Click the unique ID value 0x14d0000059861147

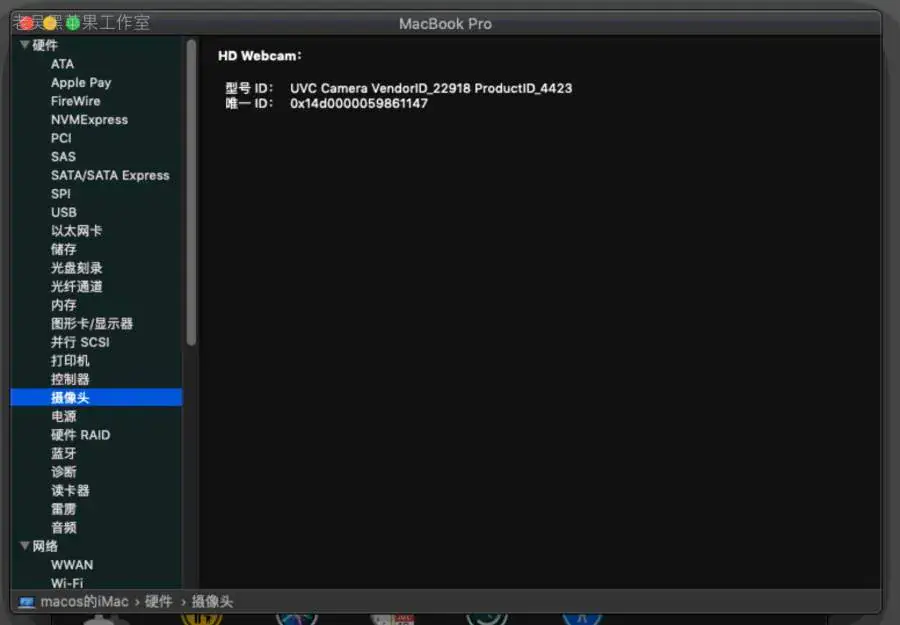(x=359, y=103)
